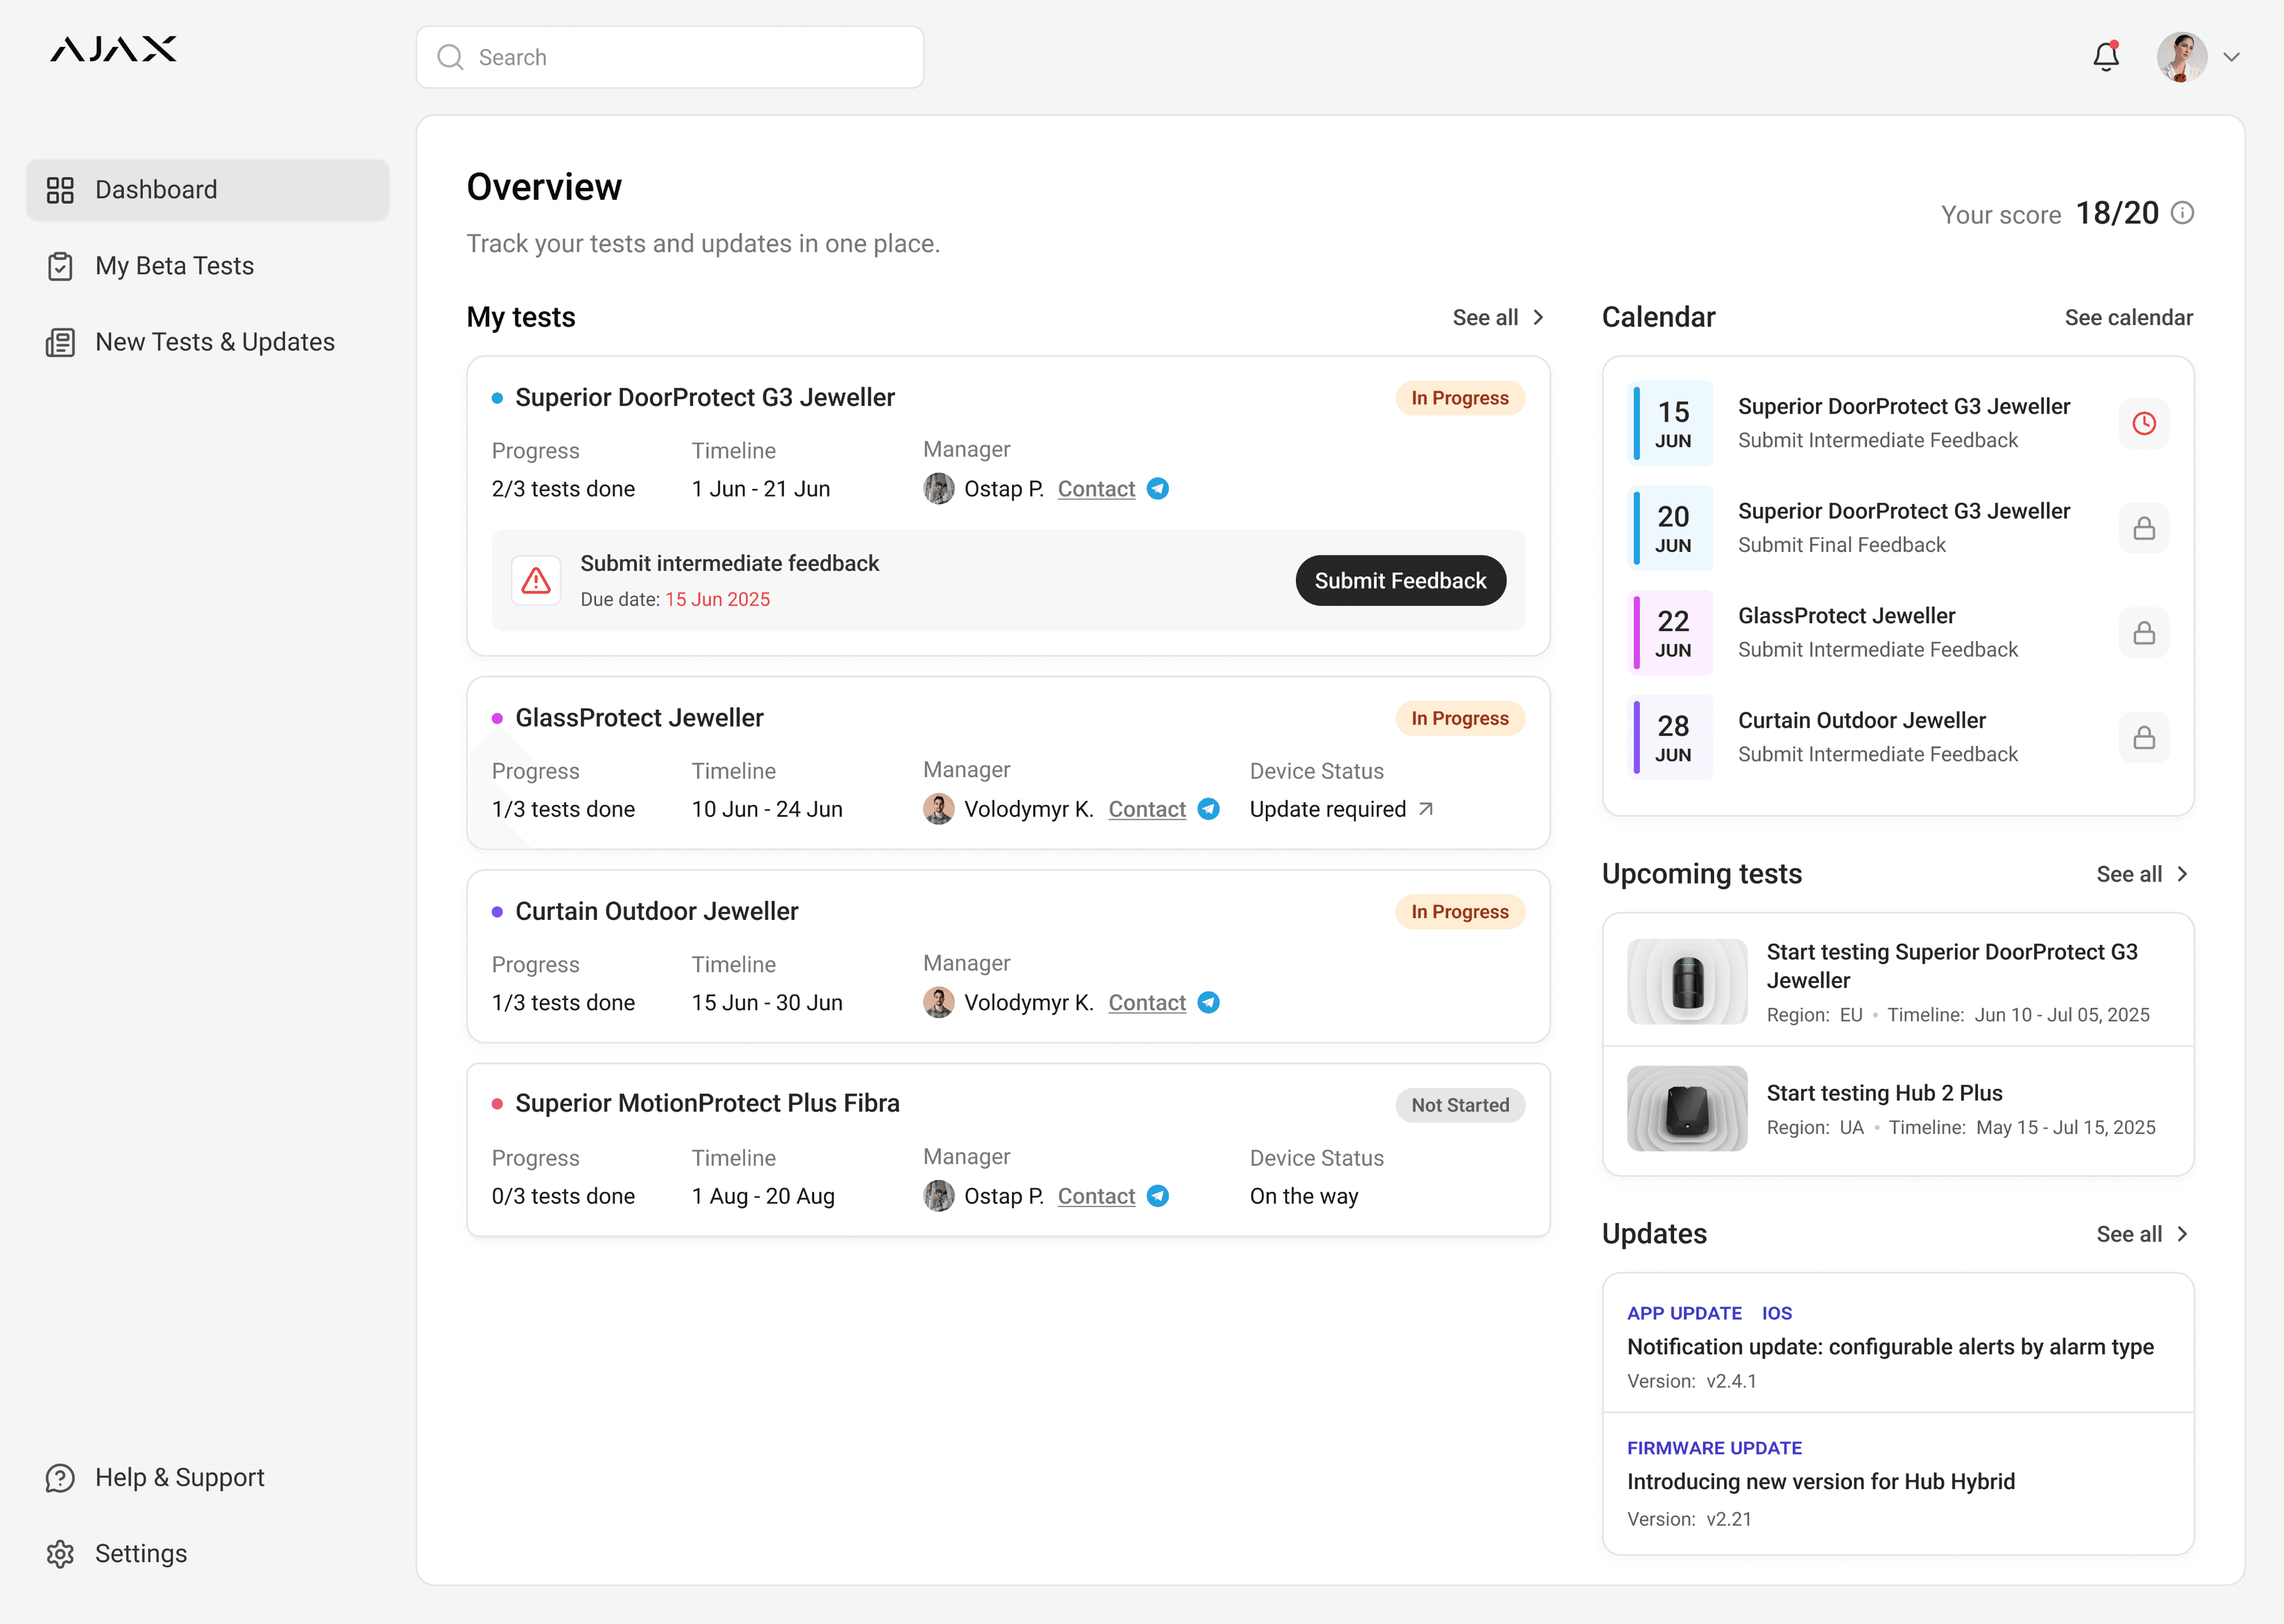Click the New Tests & Updates icon

pyautogui.click(x=60, y=342)
